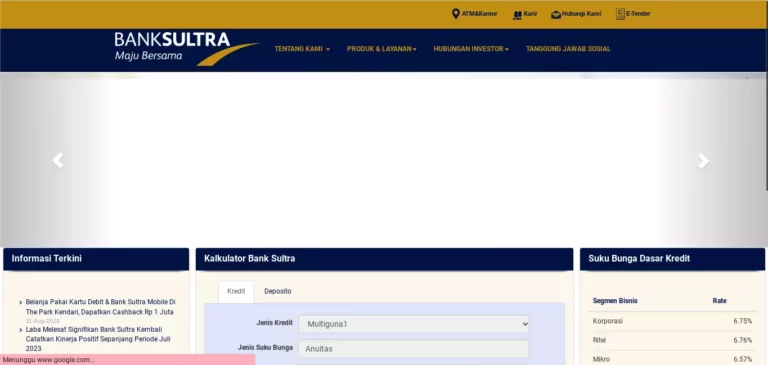Click the Rate column header
Screen dimensions: 768x365
pos(720,301)
